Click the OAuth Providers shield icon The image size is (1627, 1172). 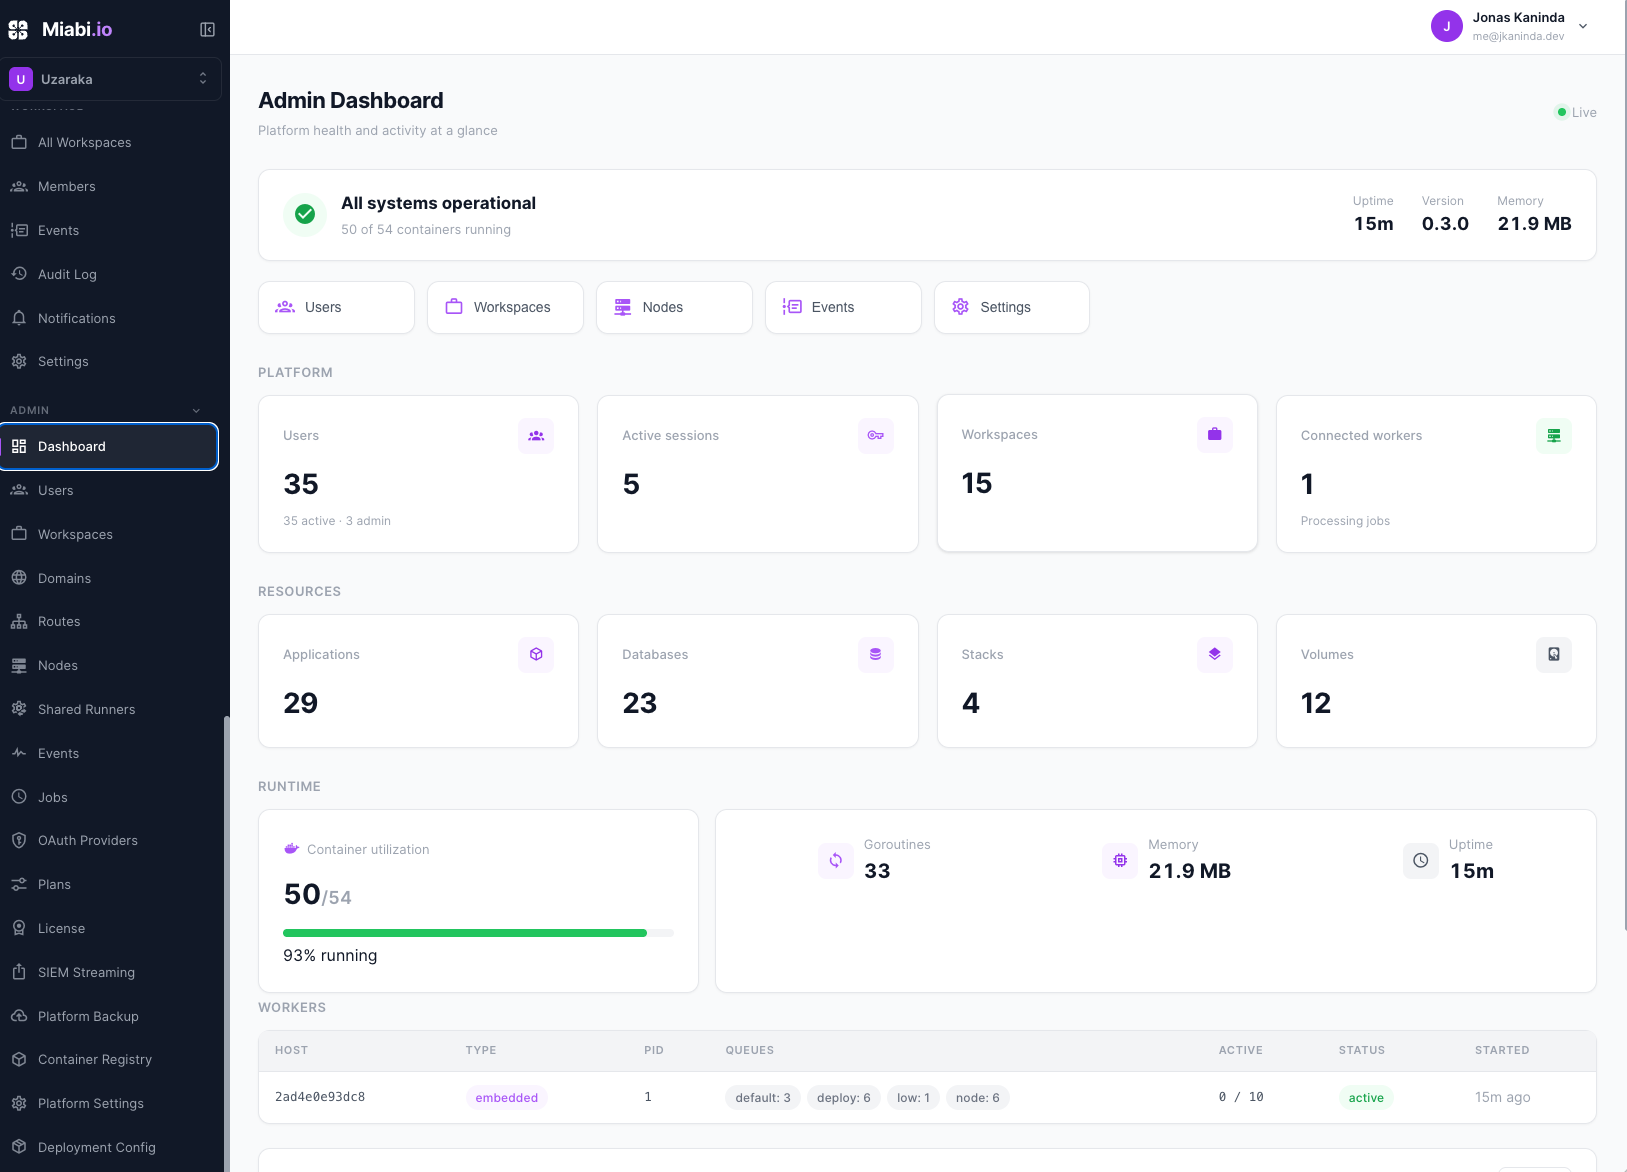tap(19, 841)
